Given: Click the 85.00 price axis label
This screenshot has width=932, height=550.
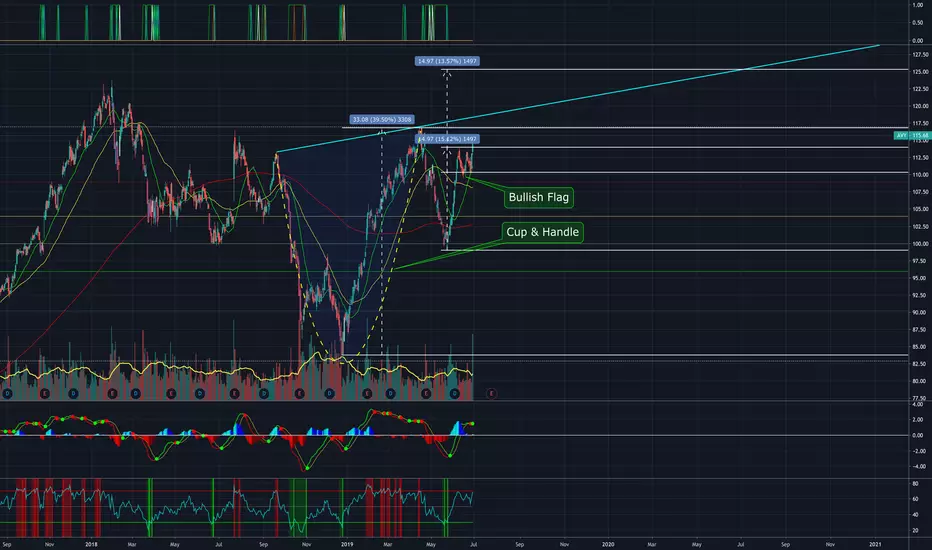Looking at the screenshot, I should [920, 347].
